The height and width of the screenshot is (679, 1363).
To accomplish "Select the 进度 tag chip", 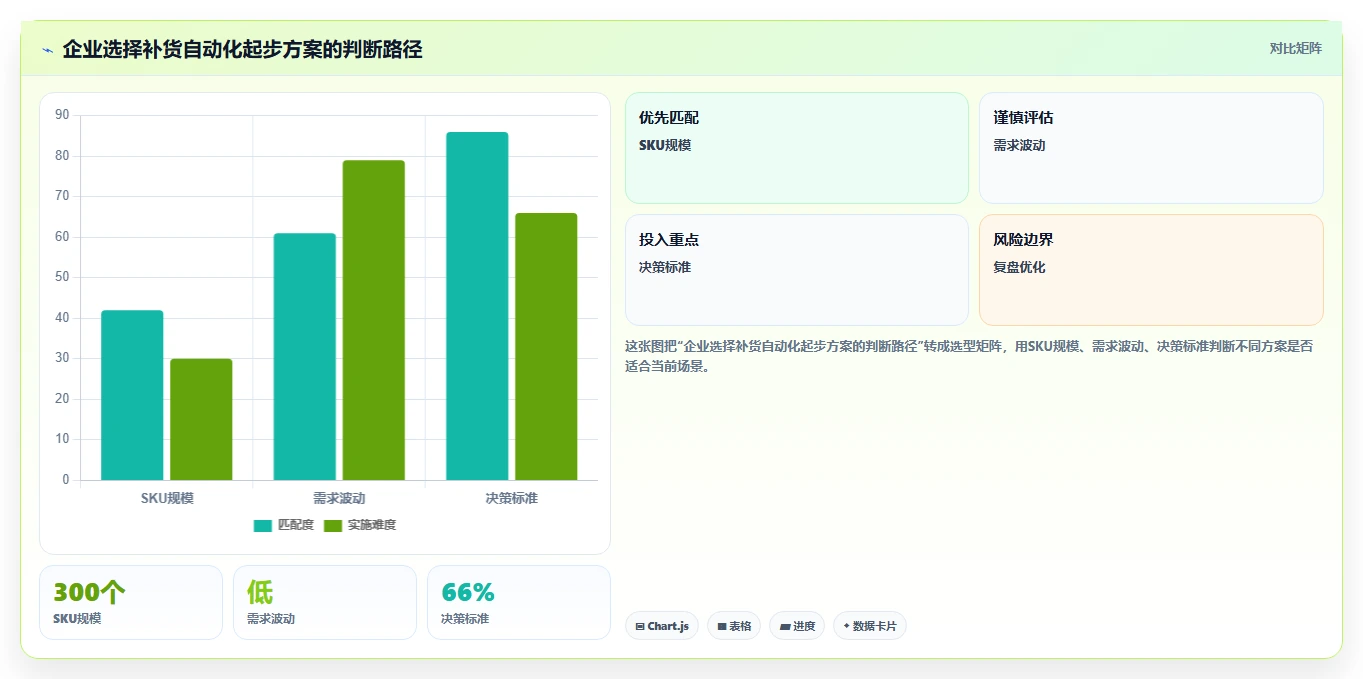I will [x=797, y=626].
